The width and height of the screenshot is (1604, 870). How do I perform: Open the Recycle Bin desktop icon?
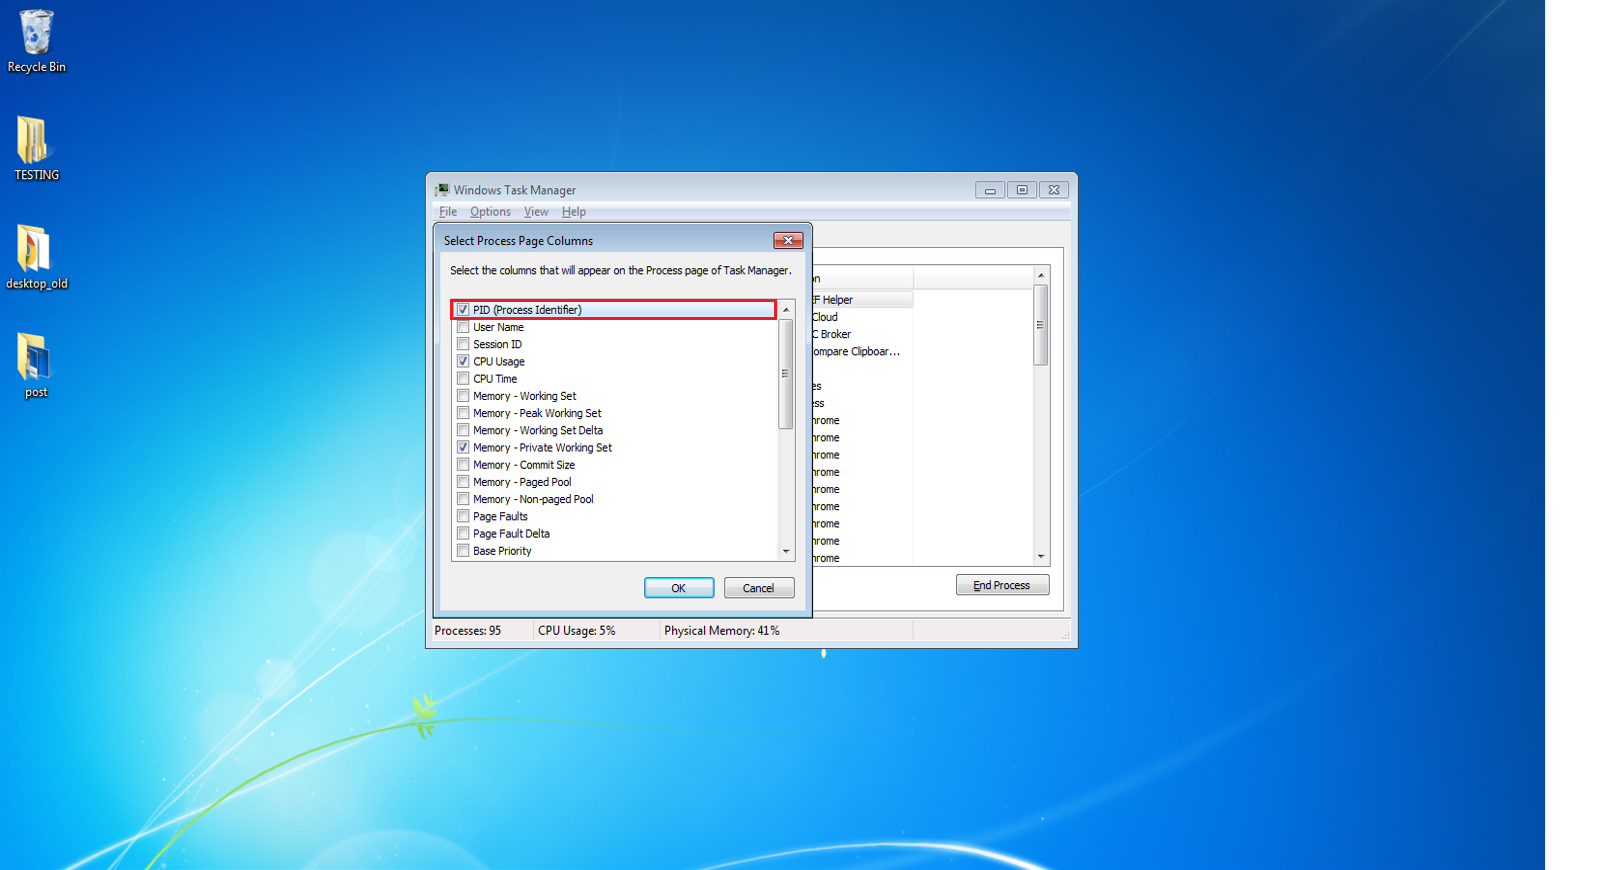click(36, 41)
